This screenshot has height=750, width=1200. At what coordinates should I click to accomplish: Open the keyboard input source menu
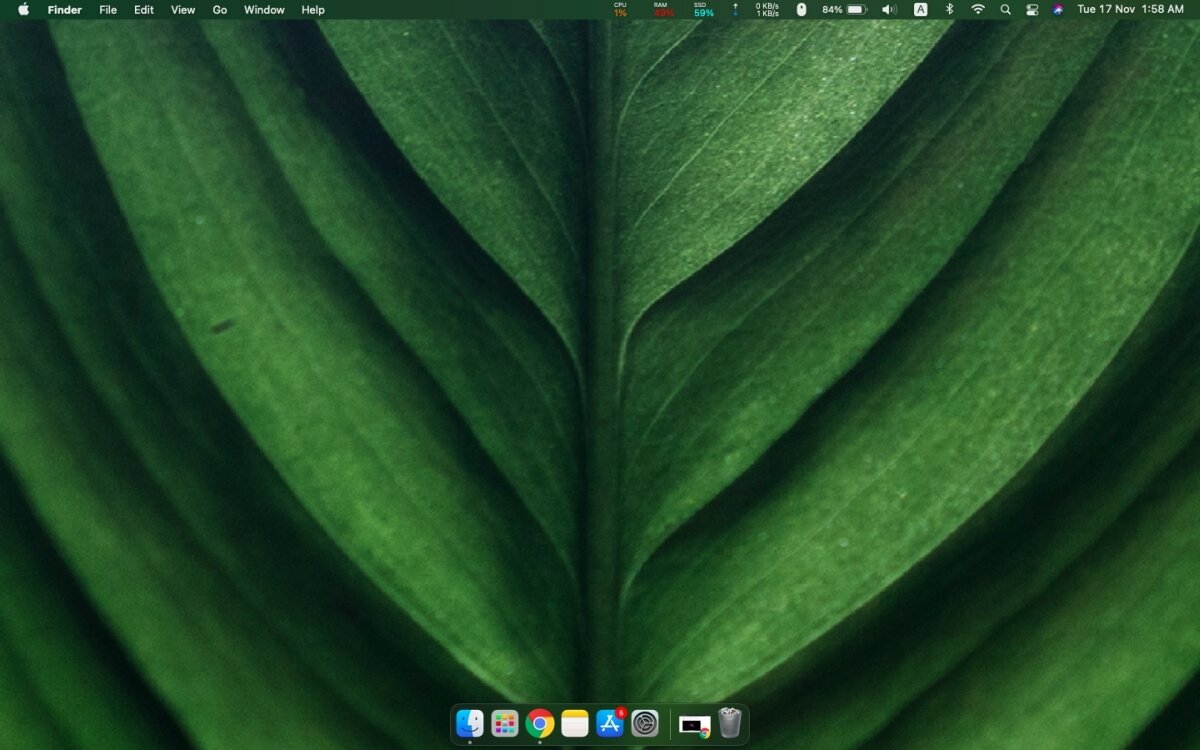coord(920,9)
